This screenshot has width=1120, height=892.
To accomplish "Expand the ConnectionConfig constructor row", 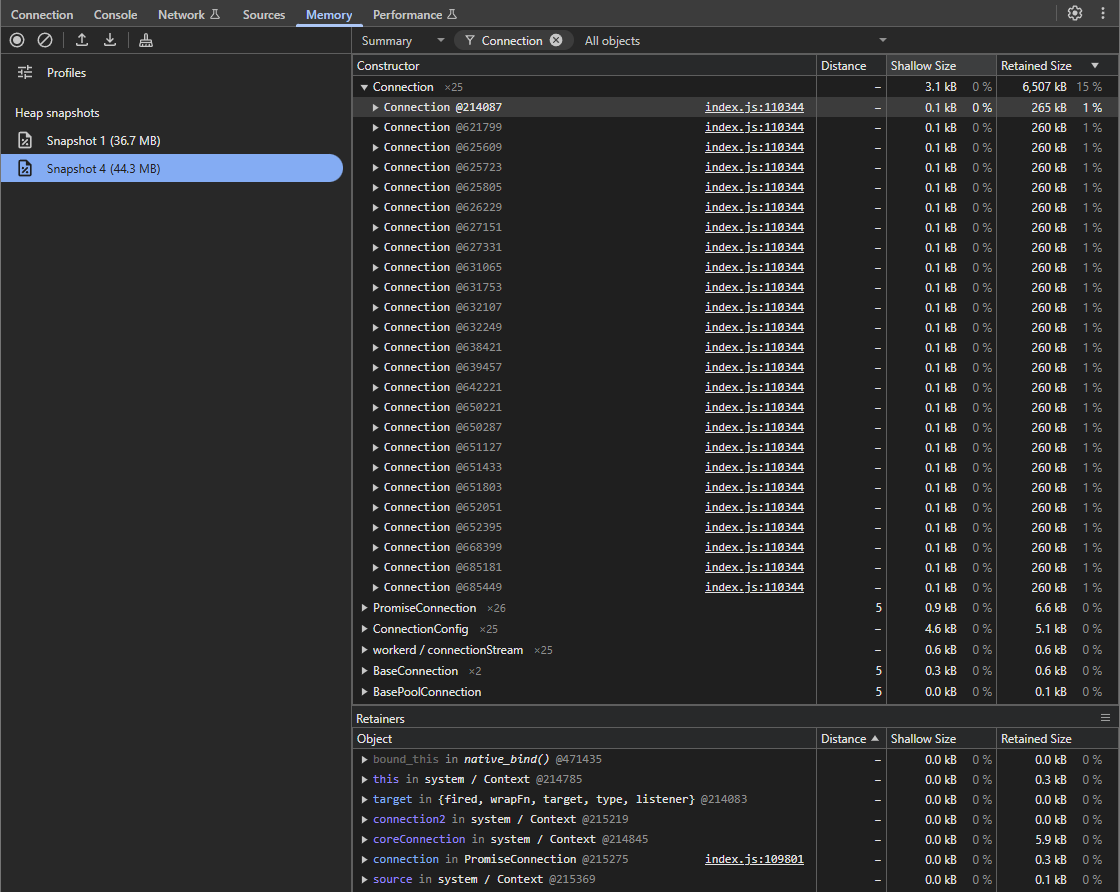I will tap(364, 629).
